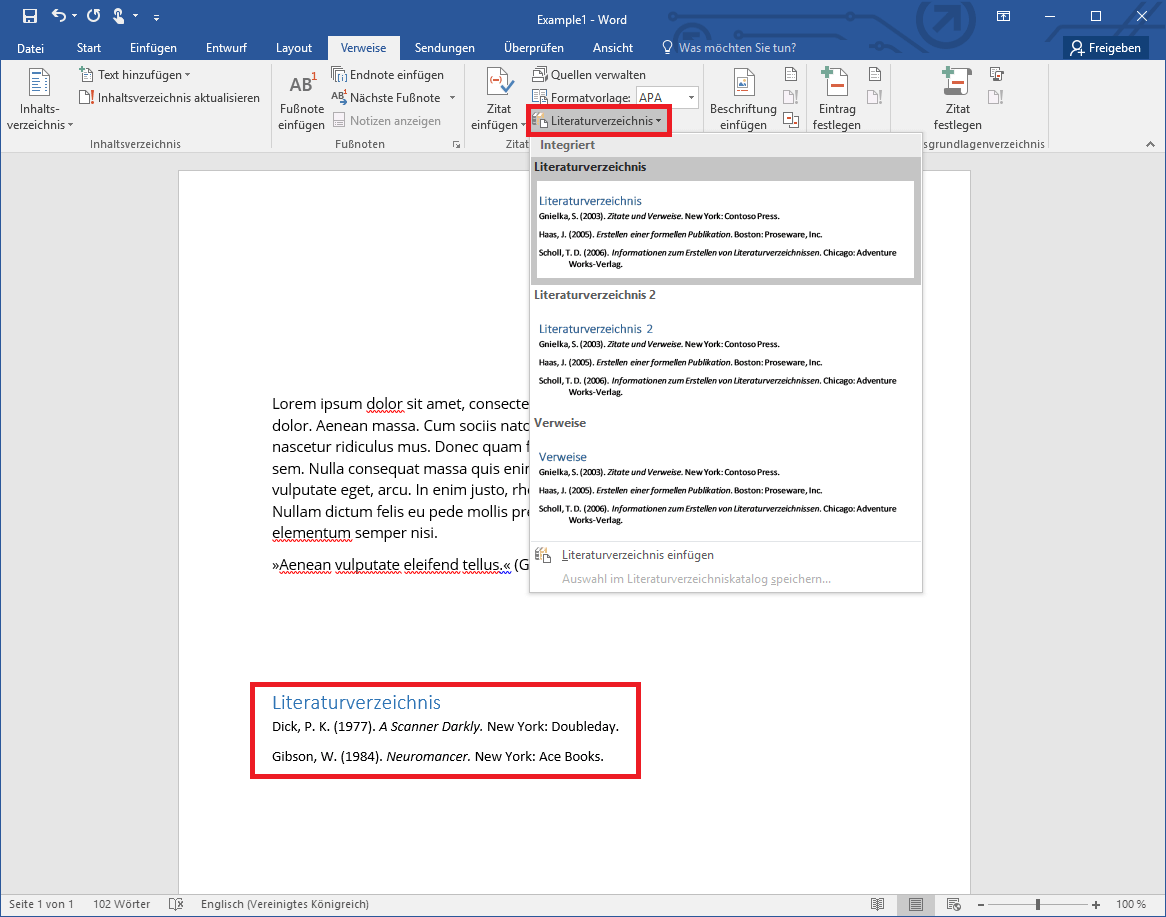The width and height of the screenshot is (1166, 917).
Task: Click Beschriftung einfügen icon
Action: coord(744,100)
